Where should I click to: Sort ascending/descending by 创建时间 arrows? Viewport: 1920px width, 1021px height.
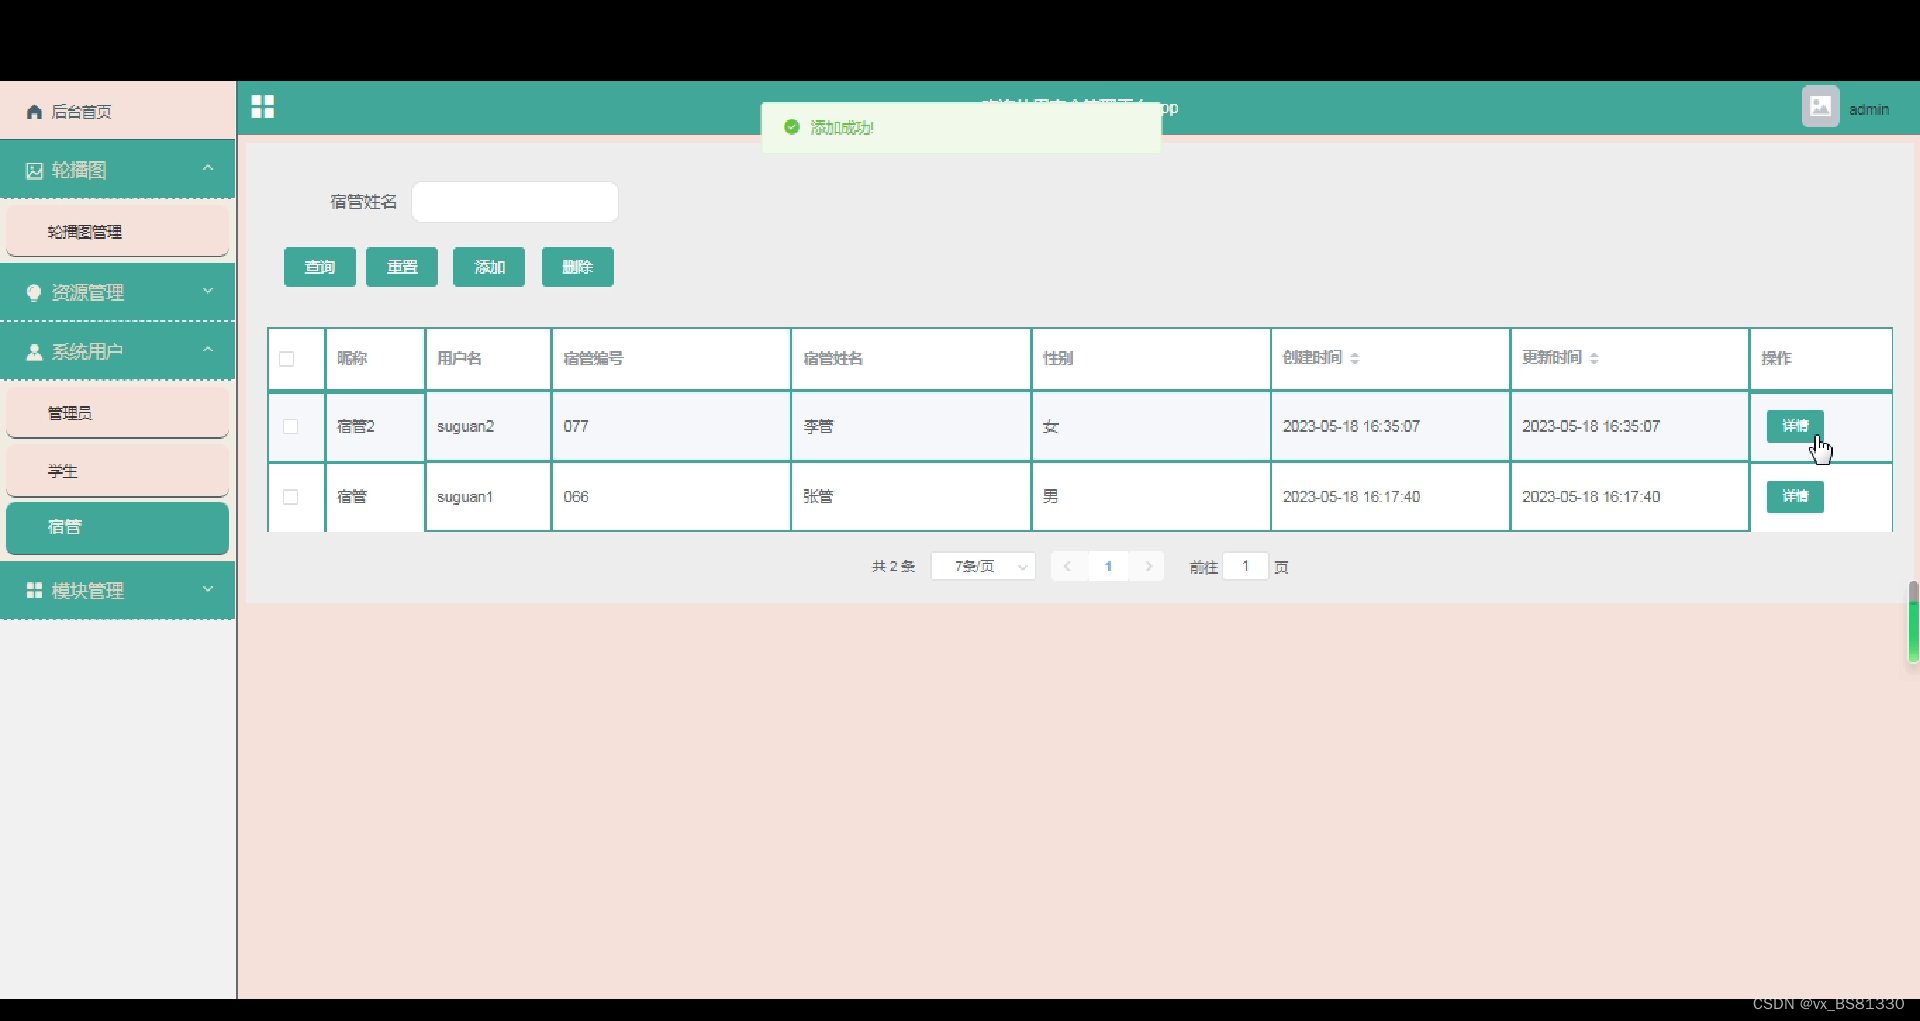pos(1354,358)
